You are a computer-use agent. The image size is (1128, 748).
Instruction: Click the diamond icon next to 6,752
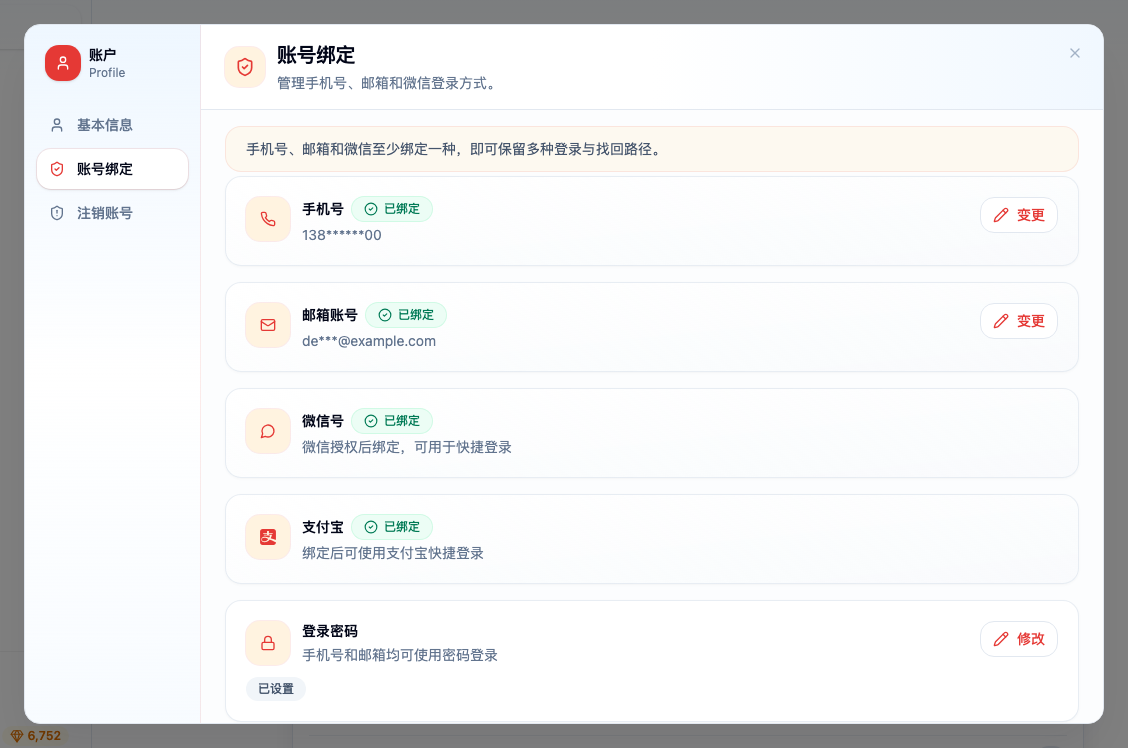coord(17,736)
